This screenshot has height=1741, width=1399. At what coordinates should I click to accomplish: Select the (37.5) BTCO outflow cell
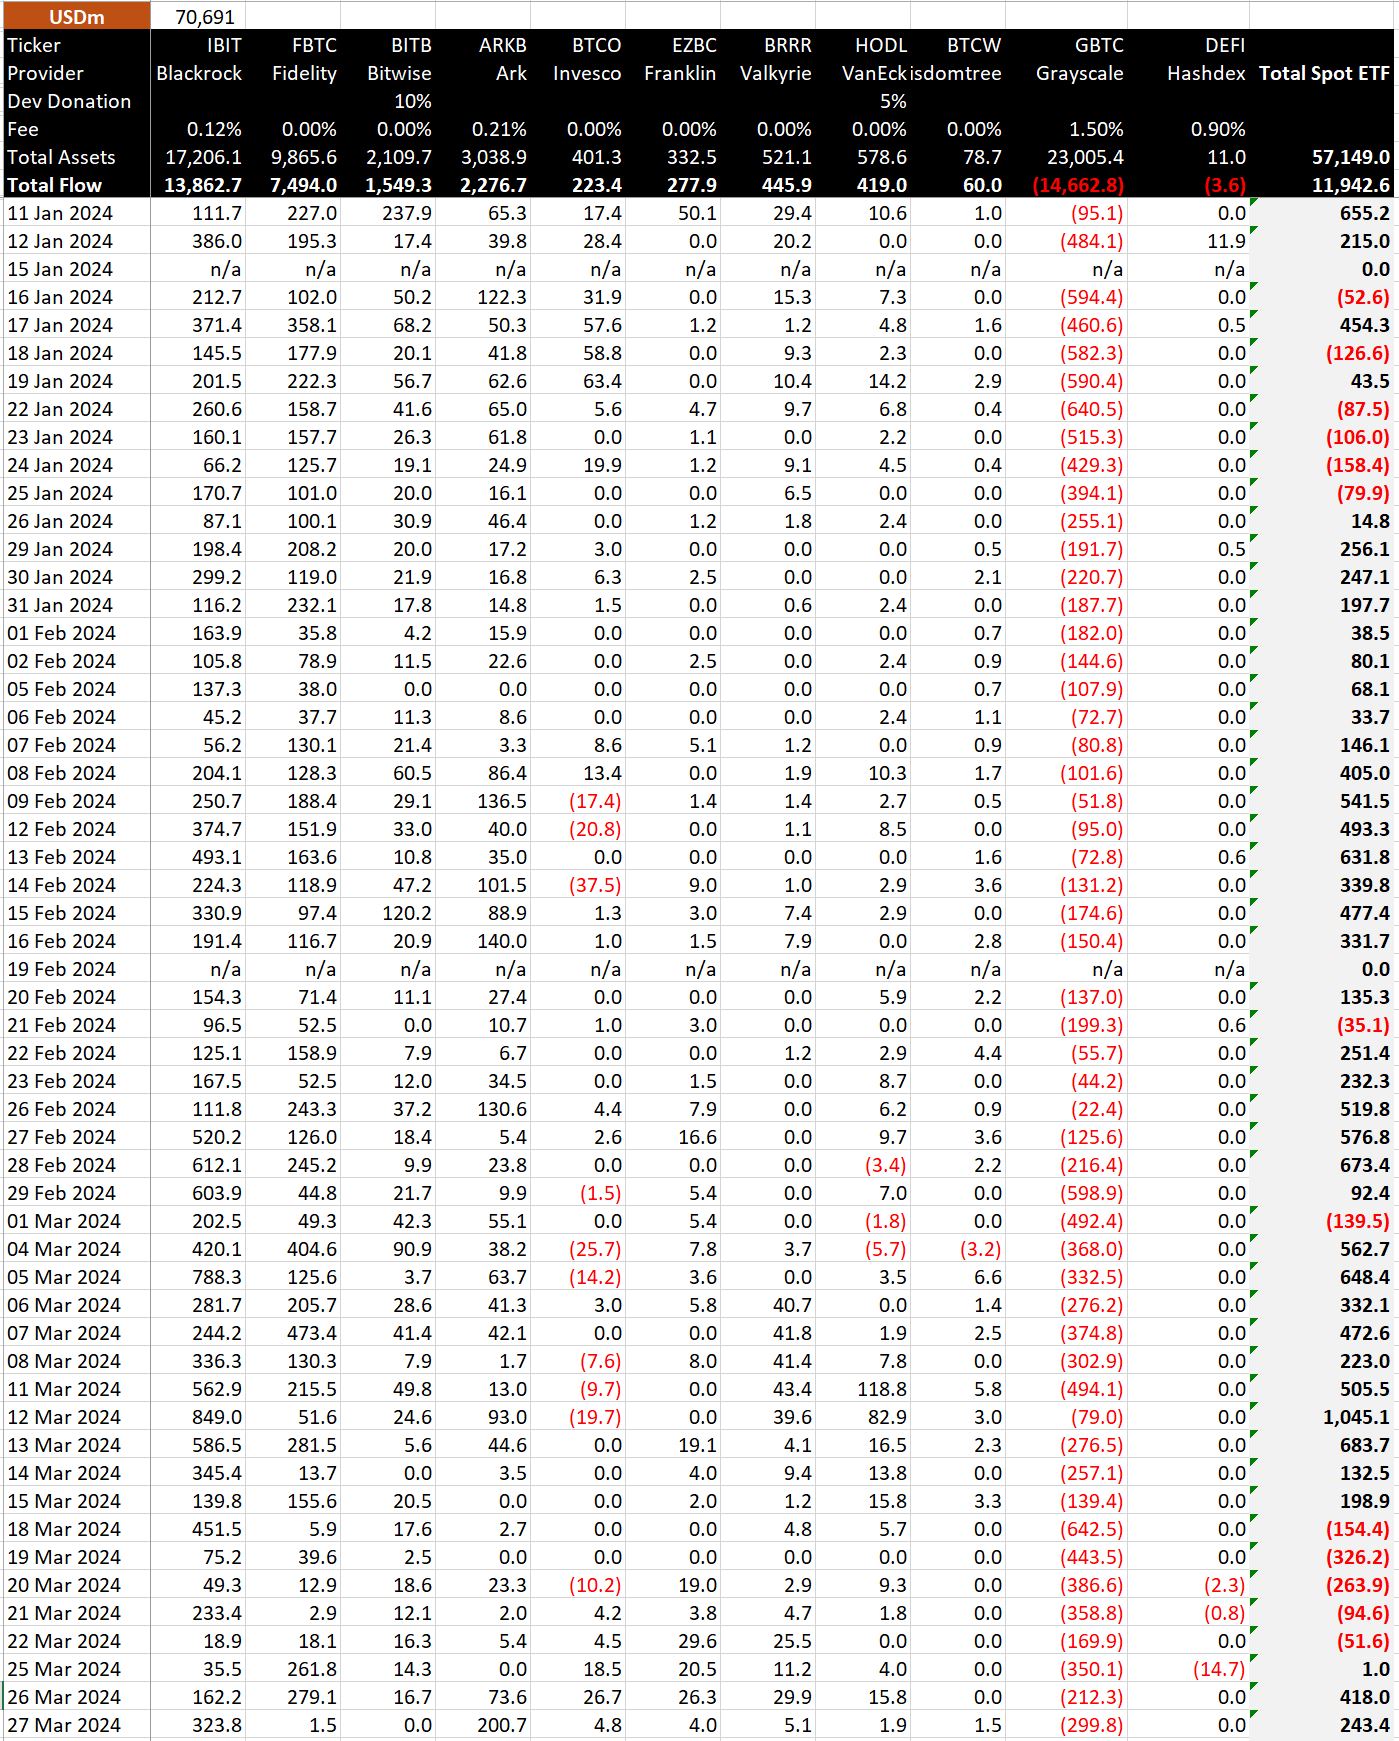pyautogui.click(x=595, y=885)
